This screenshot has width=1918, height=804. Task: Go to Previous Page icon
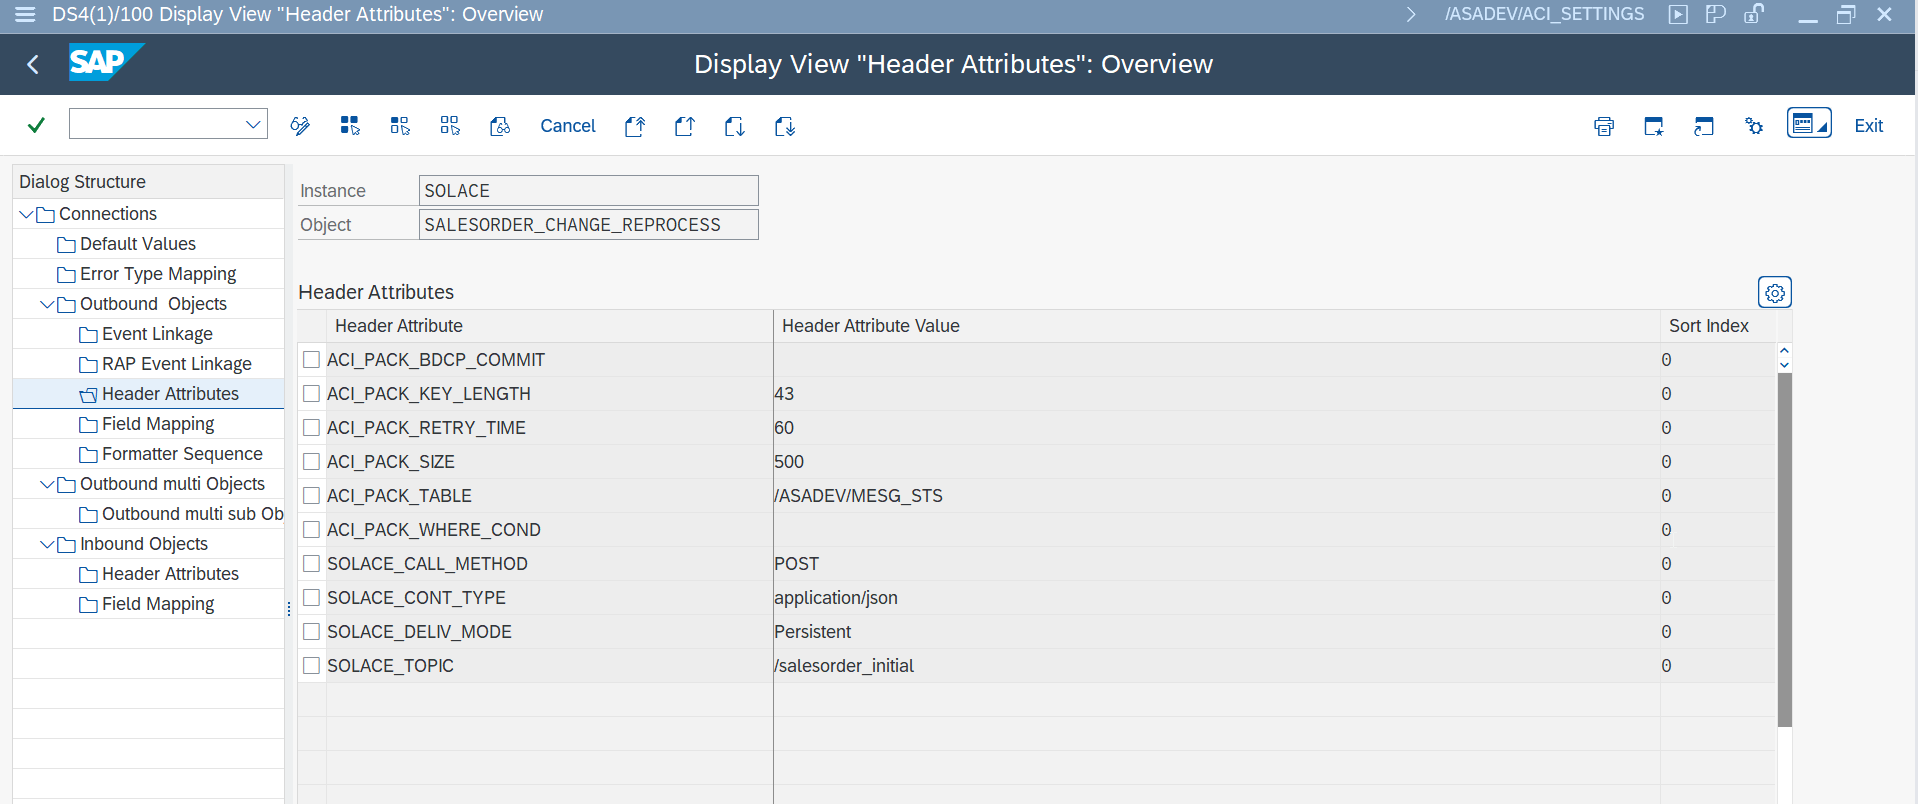pyautogui.click(x=685, y=126)
